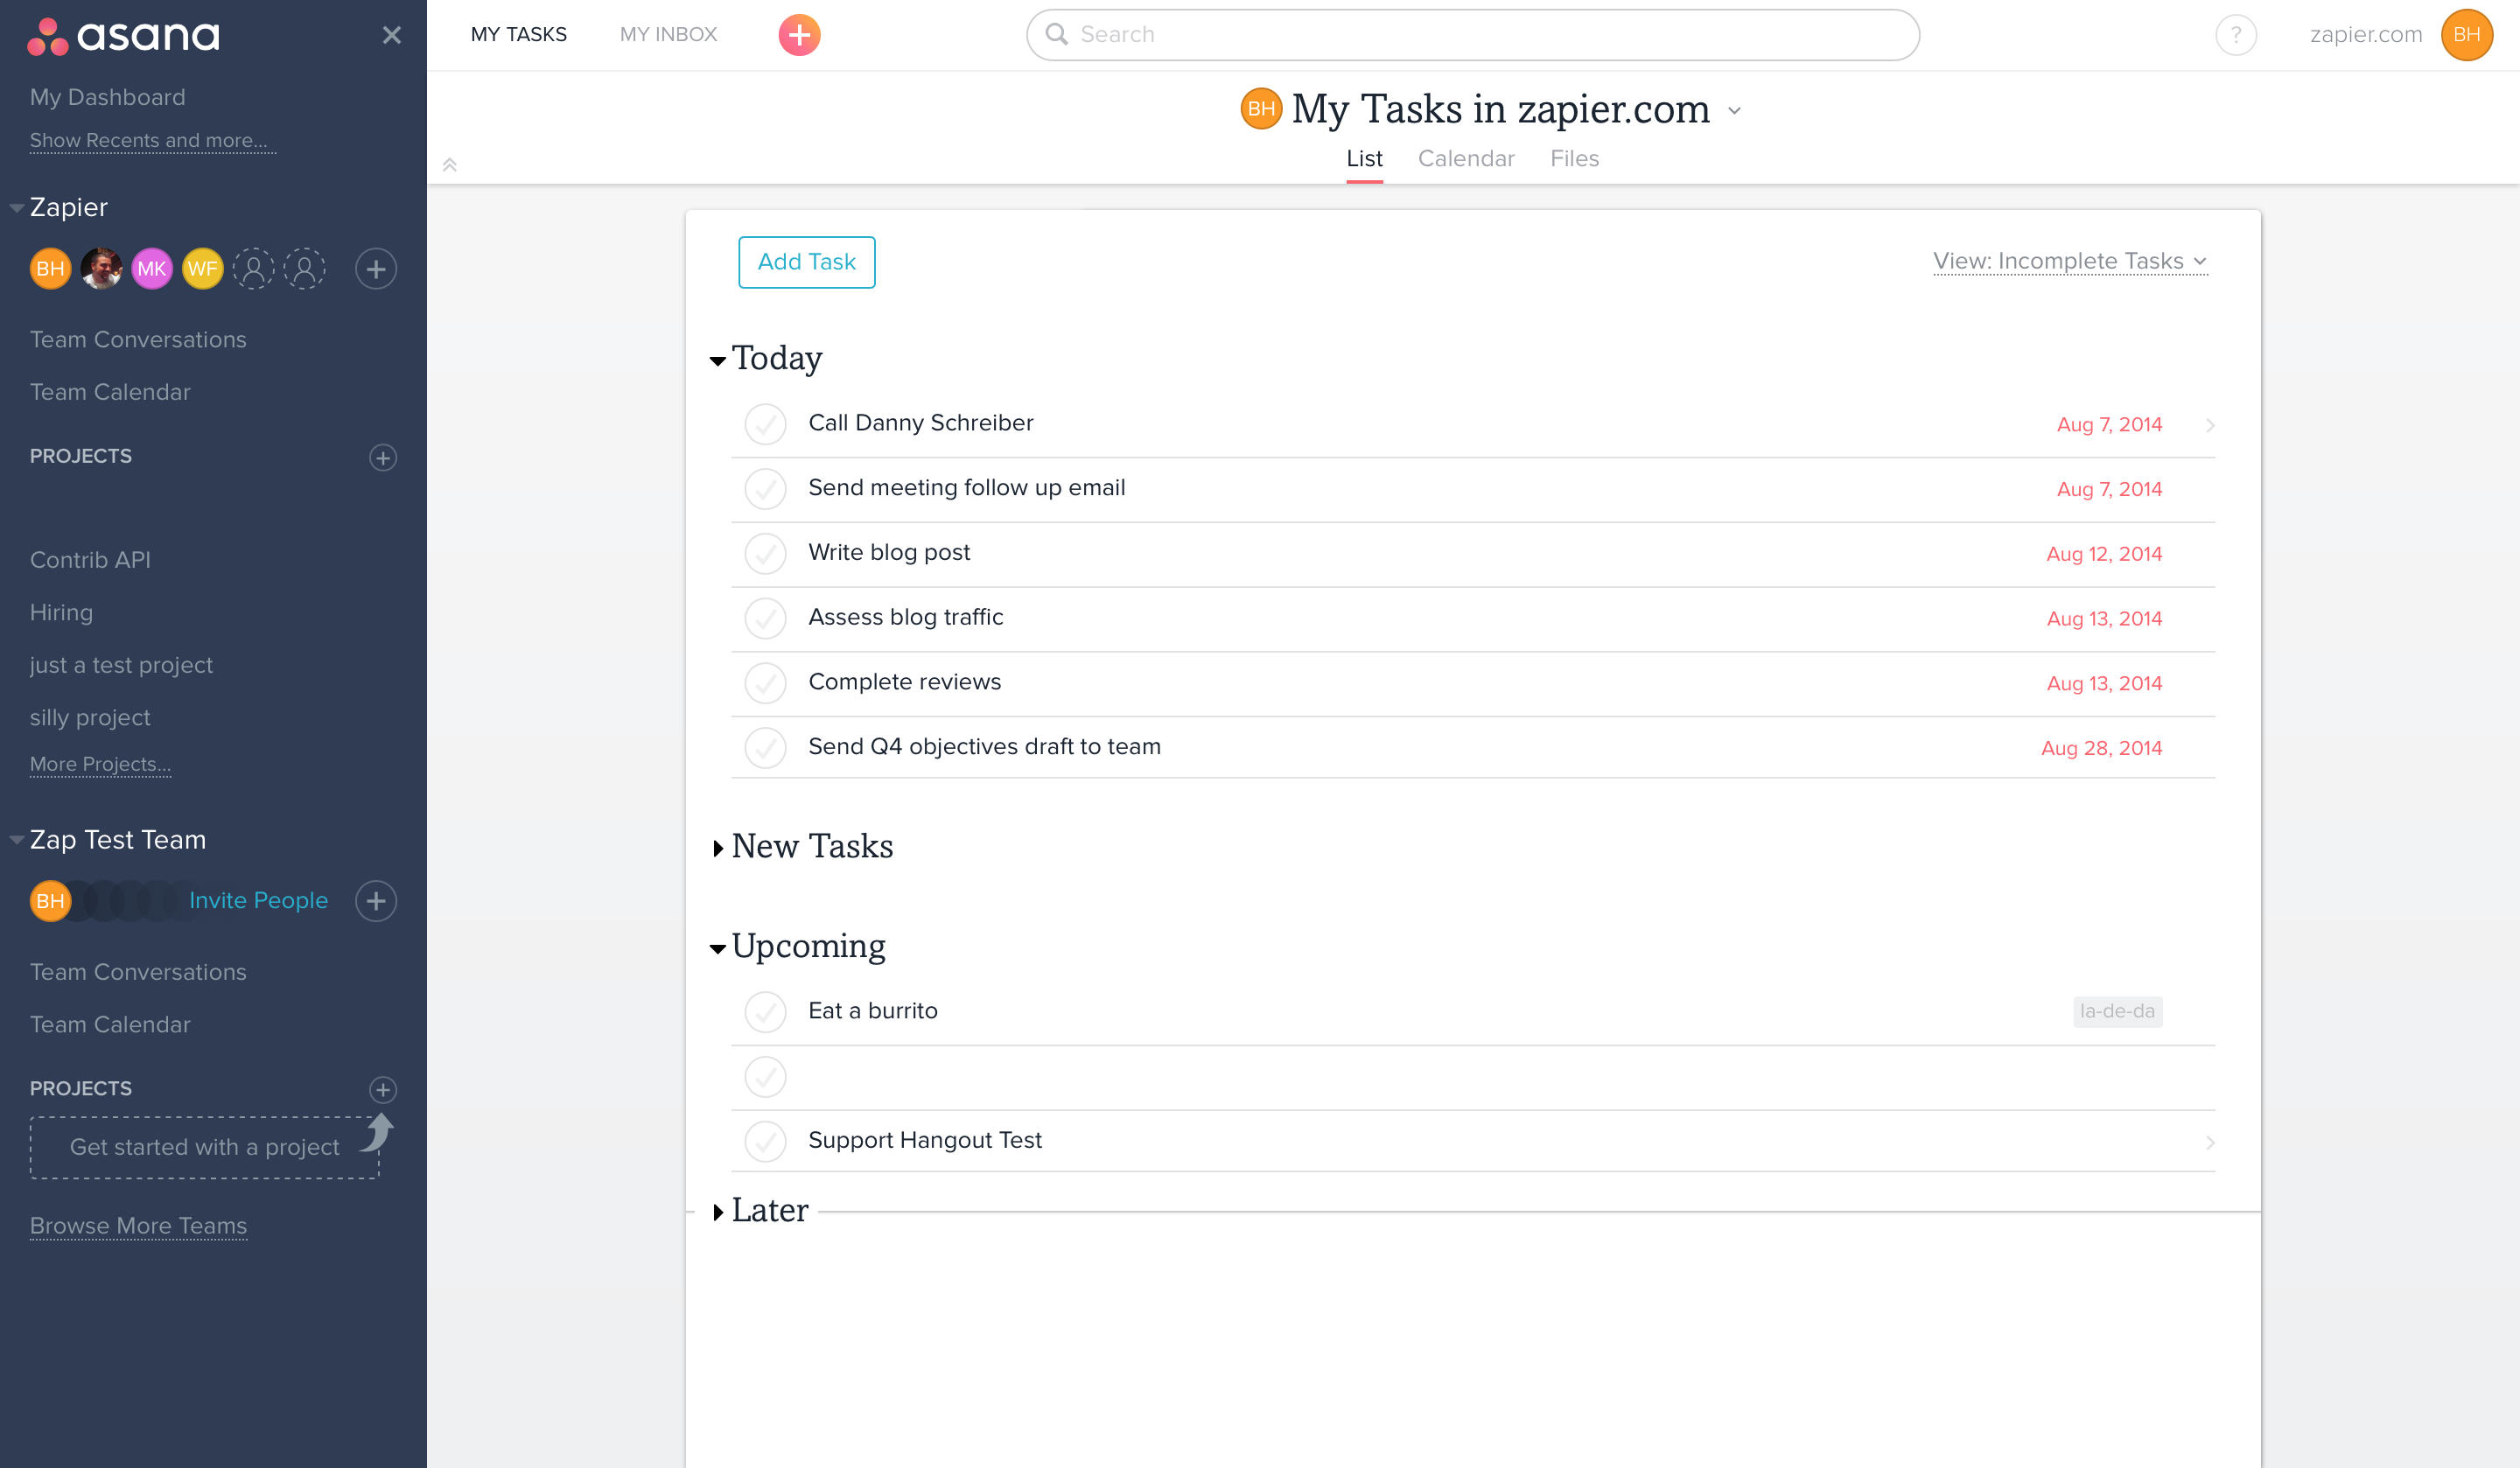The image size is (2520, 1468).
Task: Click the double-chevron collapse header icon
Action: [450, 165]
